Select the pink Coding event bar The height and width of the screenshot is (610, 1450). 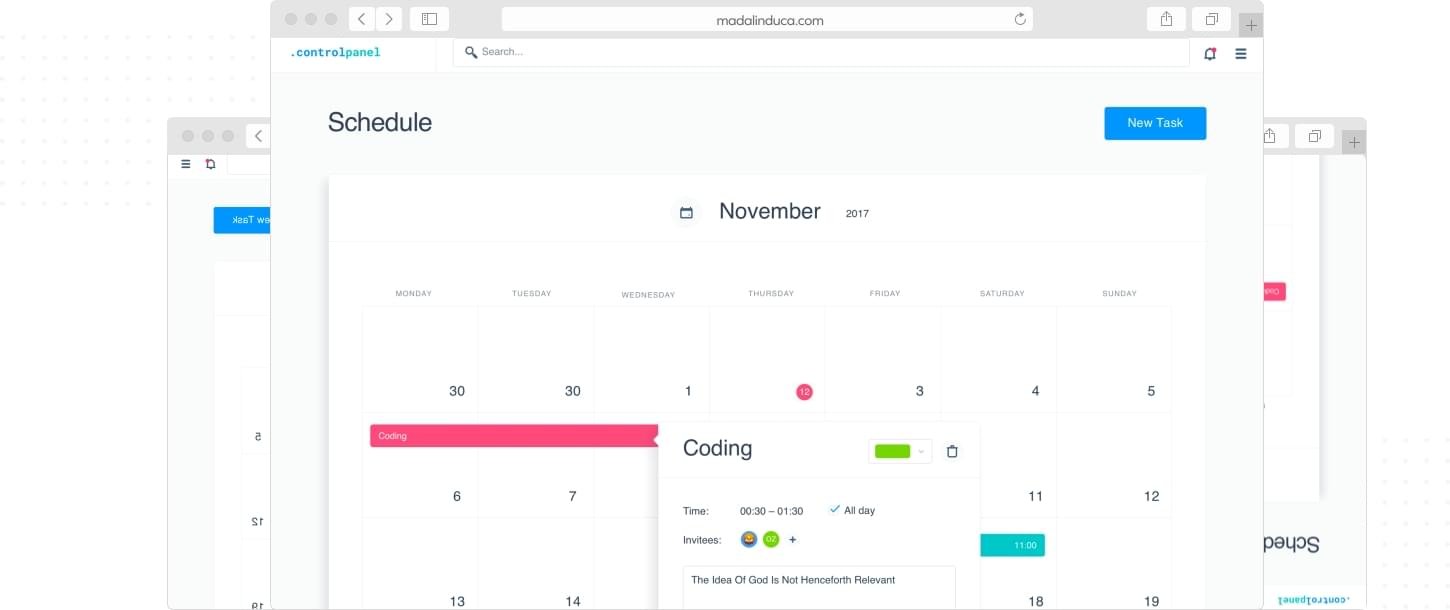click(512, 436)
